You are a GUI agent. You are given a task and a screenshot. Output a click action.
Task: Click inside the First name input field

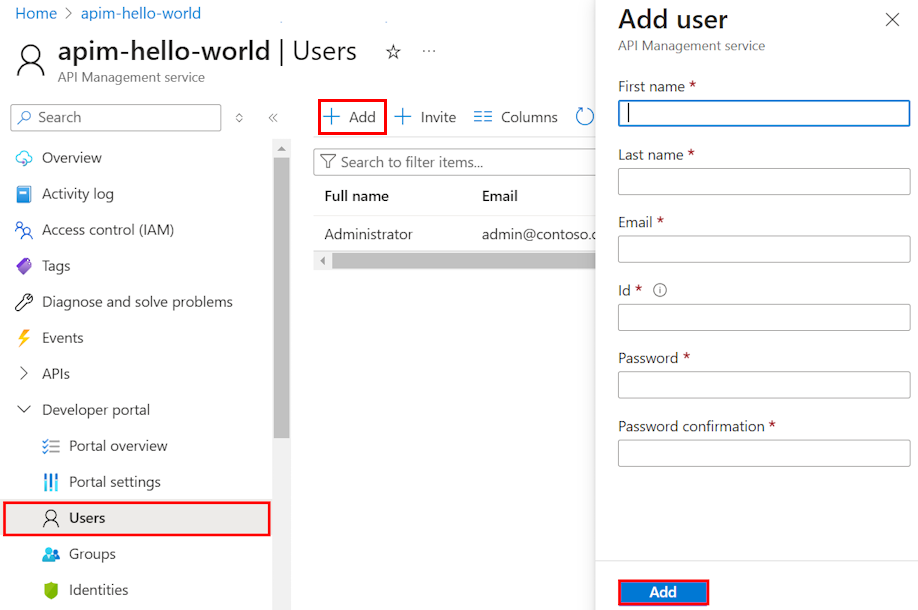point(763,113)
